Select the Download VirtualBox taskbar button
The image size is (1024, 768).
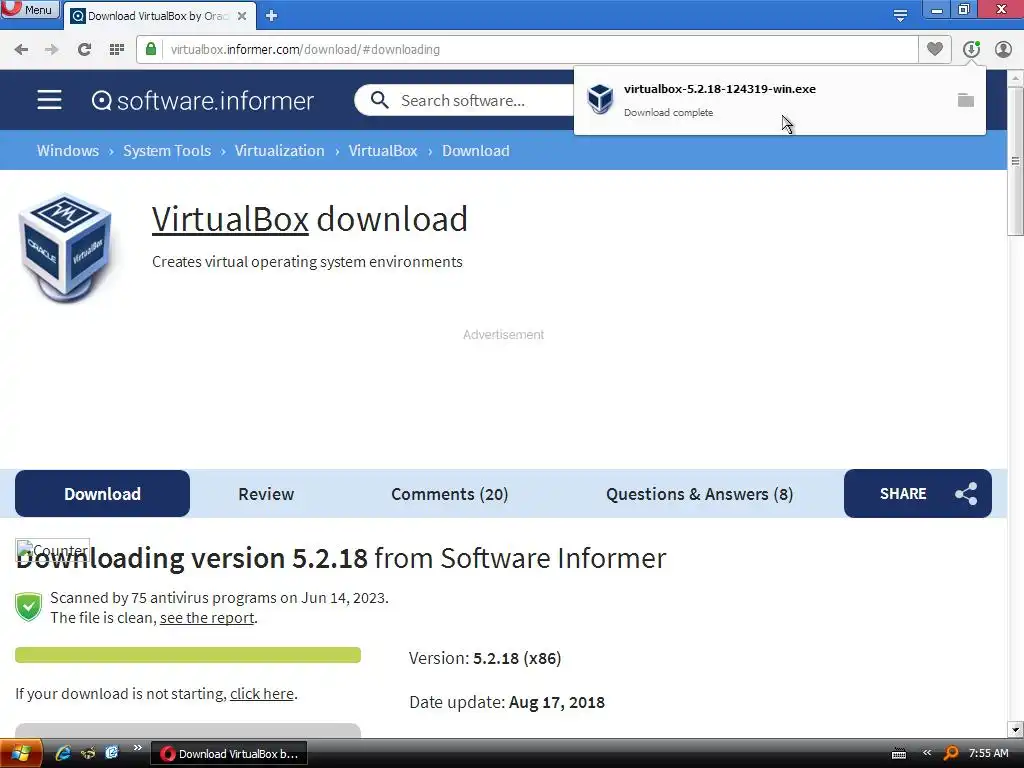(x=229, y=754)
